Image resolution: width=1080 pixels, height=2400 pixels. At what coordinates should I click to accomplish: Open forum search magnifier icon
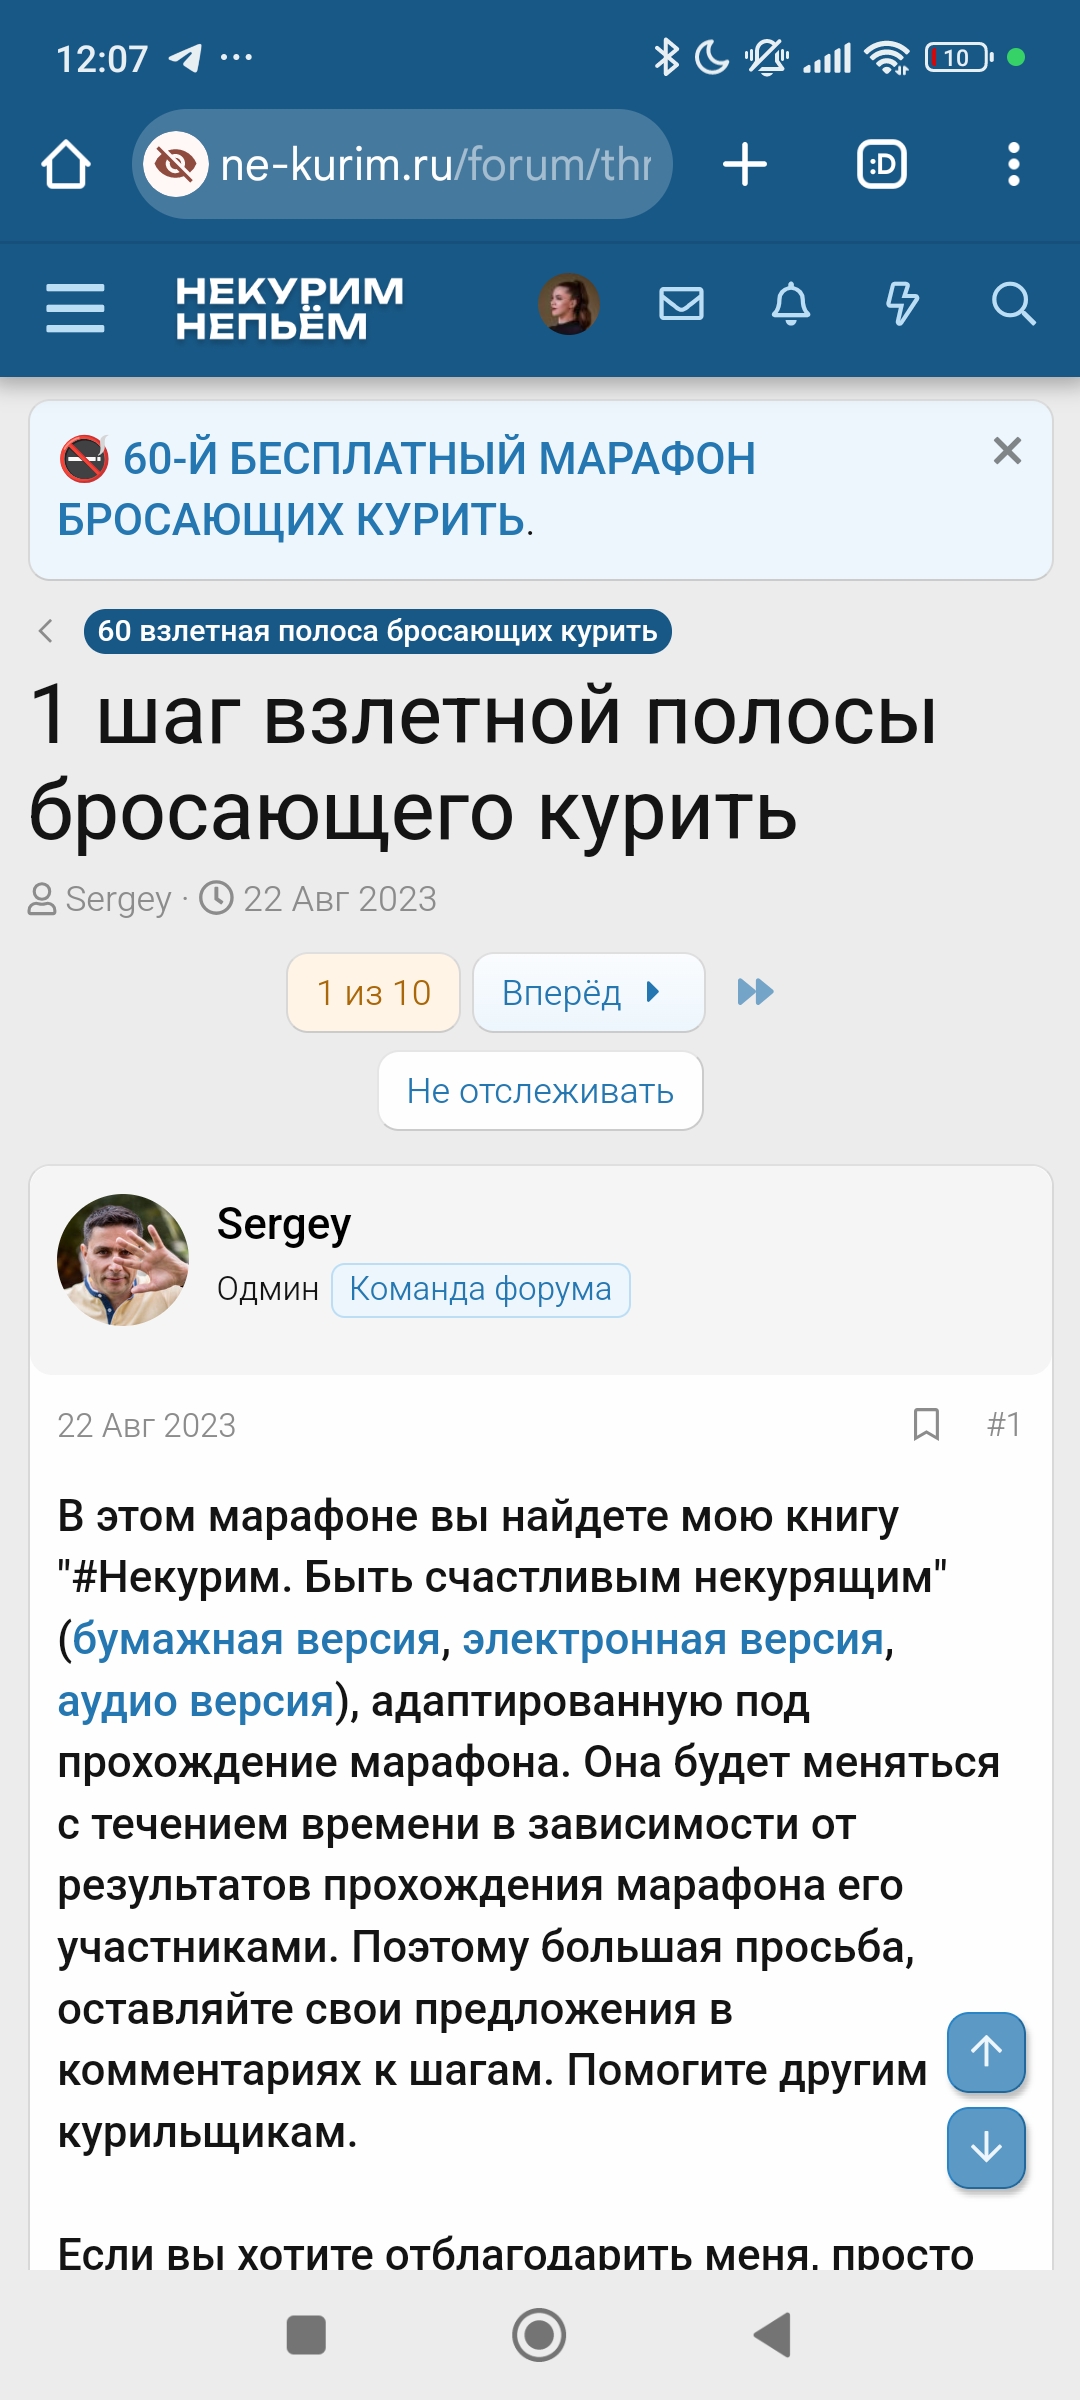1012,304
